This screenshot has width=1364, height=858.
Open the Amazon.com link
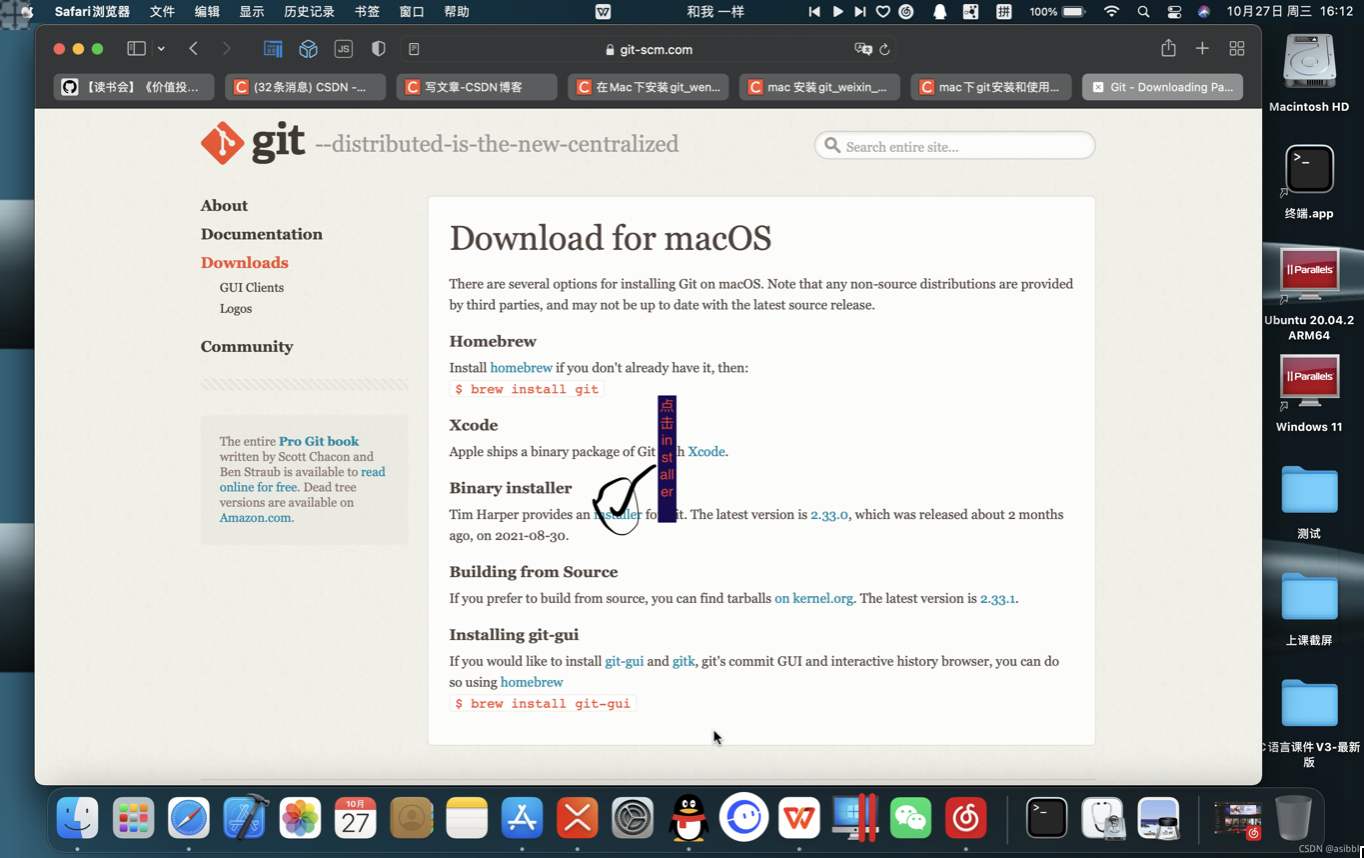tap(256, 518)
